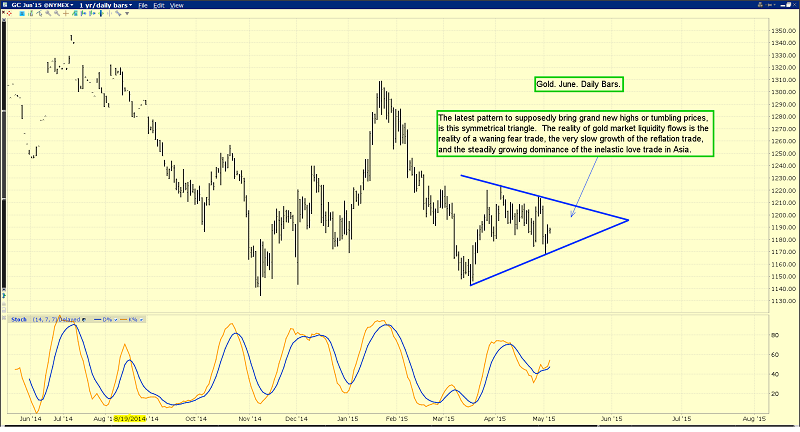Click the highlighted 8/19/2014 date label
This screenshot has height=432, width=800.
(130, 419)
